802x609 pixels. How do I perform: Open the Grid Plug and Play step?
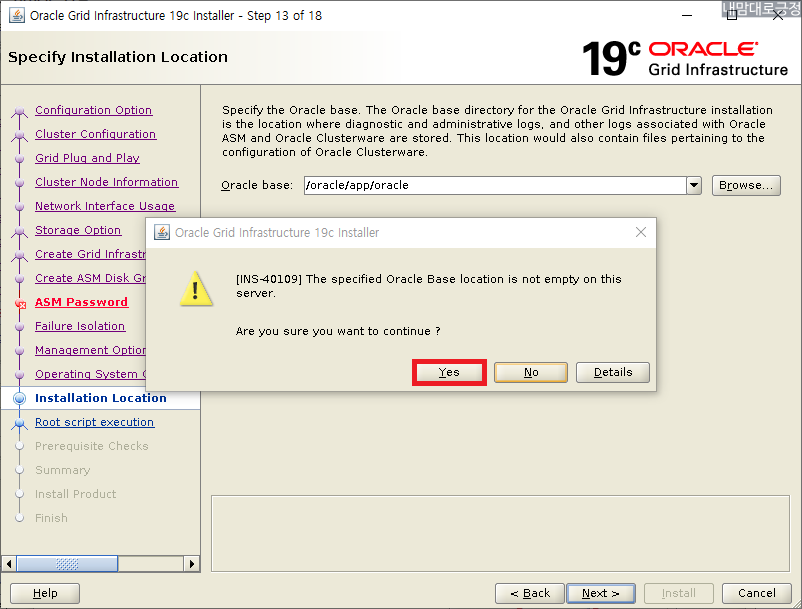coord(87,158)
